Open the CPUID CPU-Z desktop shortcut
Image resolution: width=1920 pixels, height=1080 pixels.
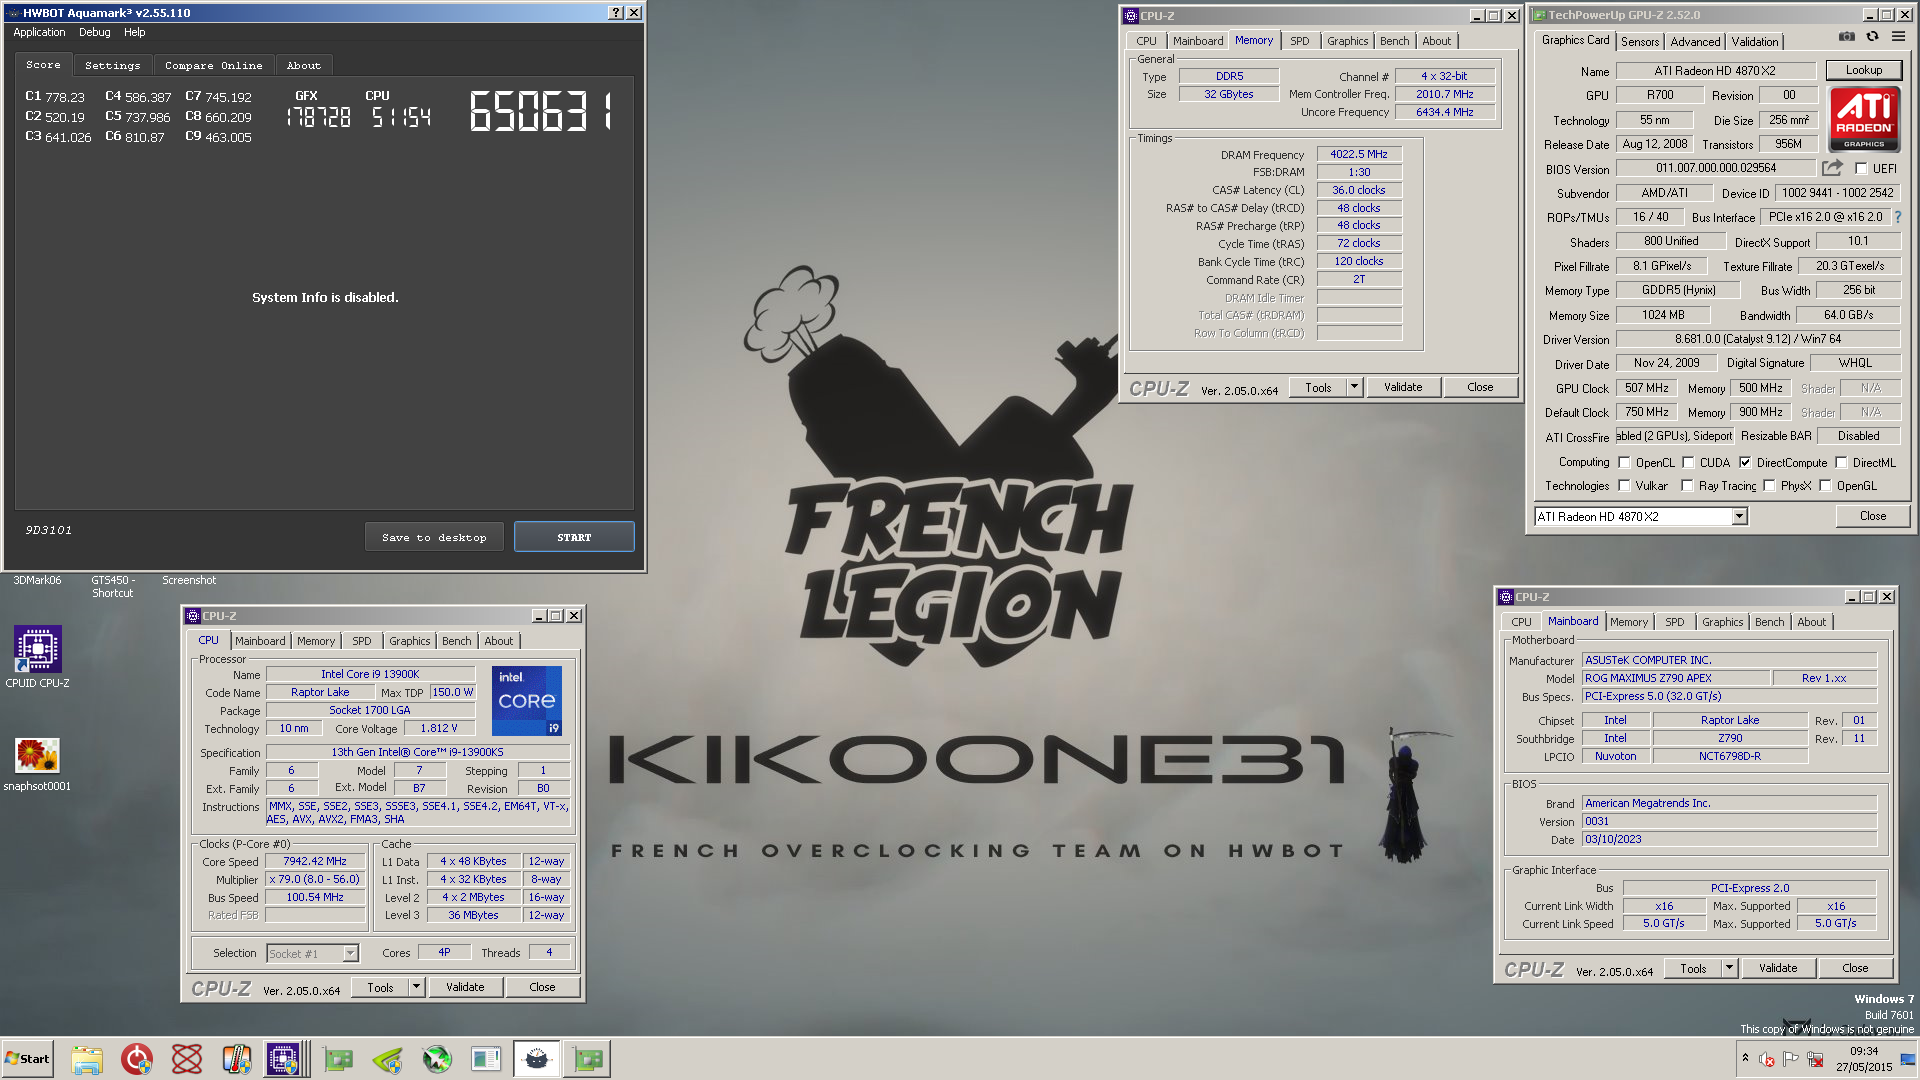pyautogui.click(x=38, y=657)
